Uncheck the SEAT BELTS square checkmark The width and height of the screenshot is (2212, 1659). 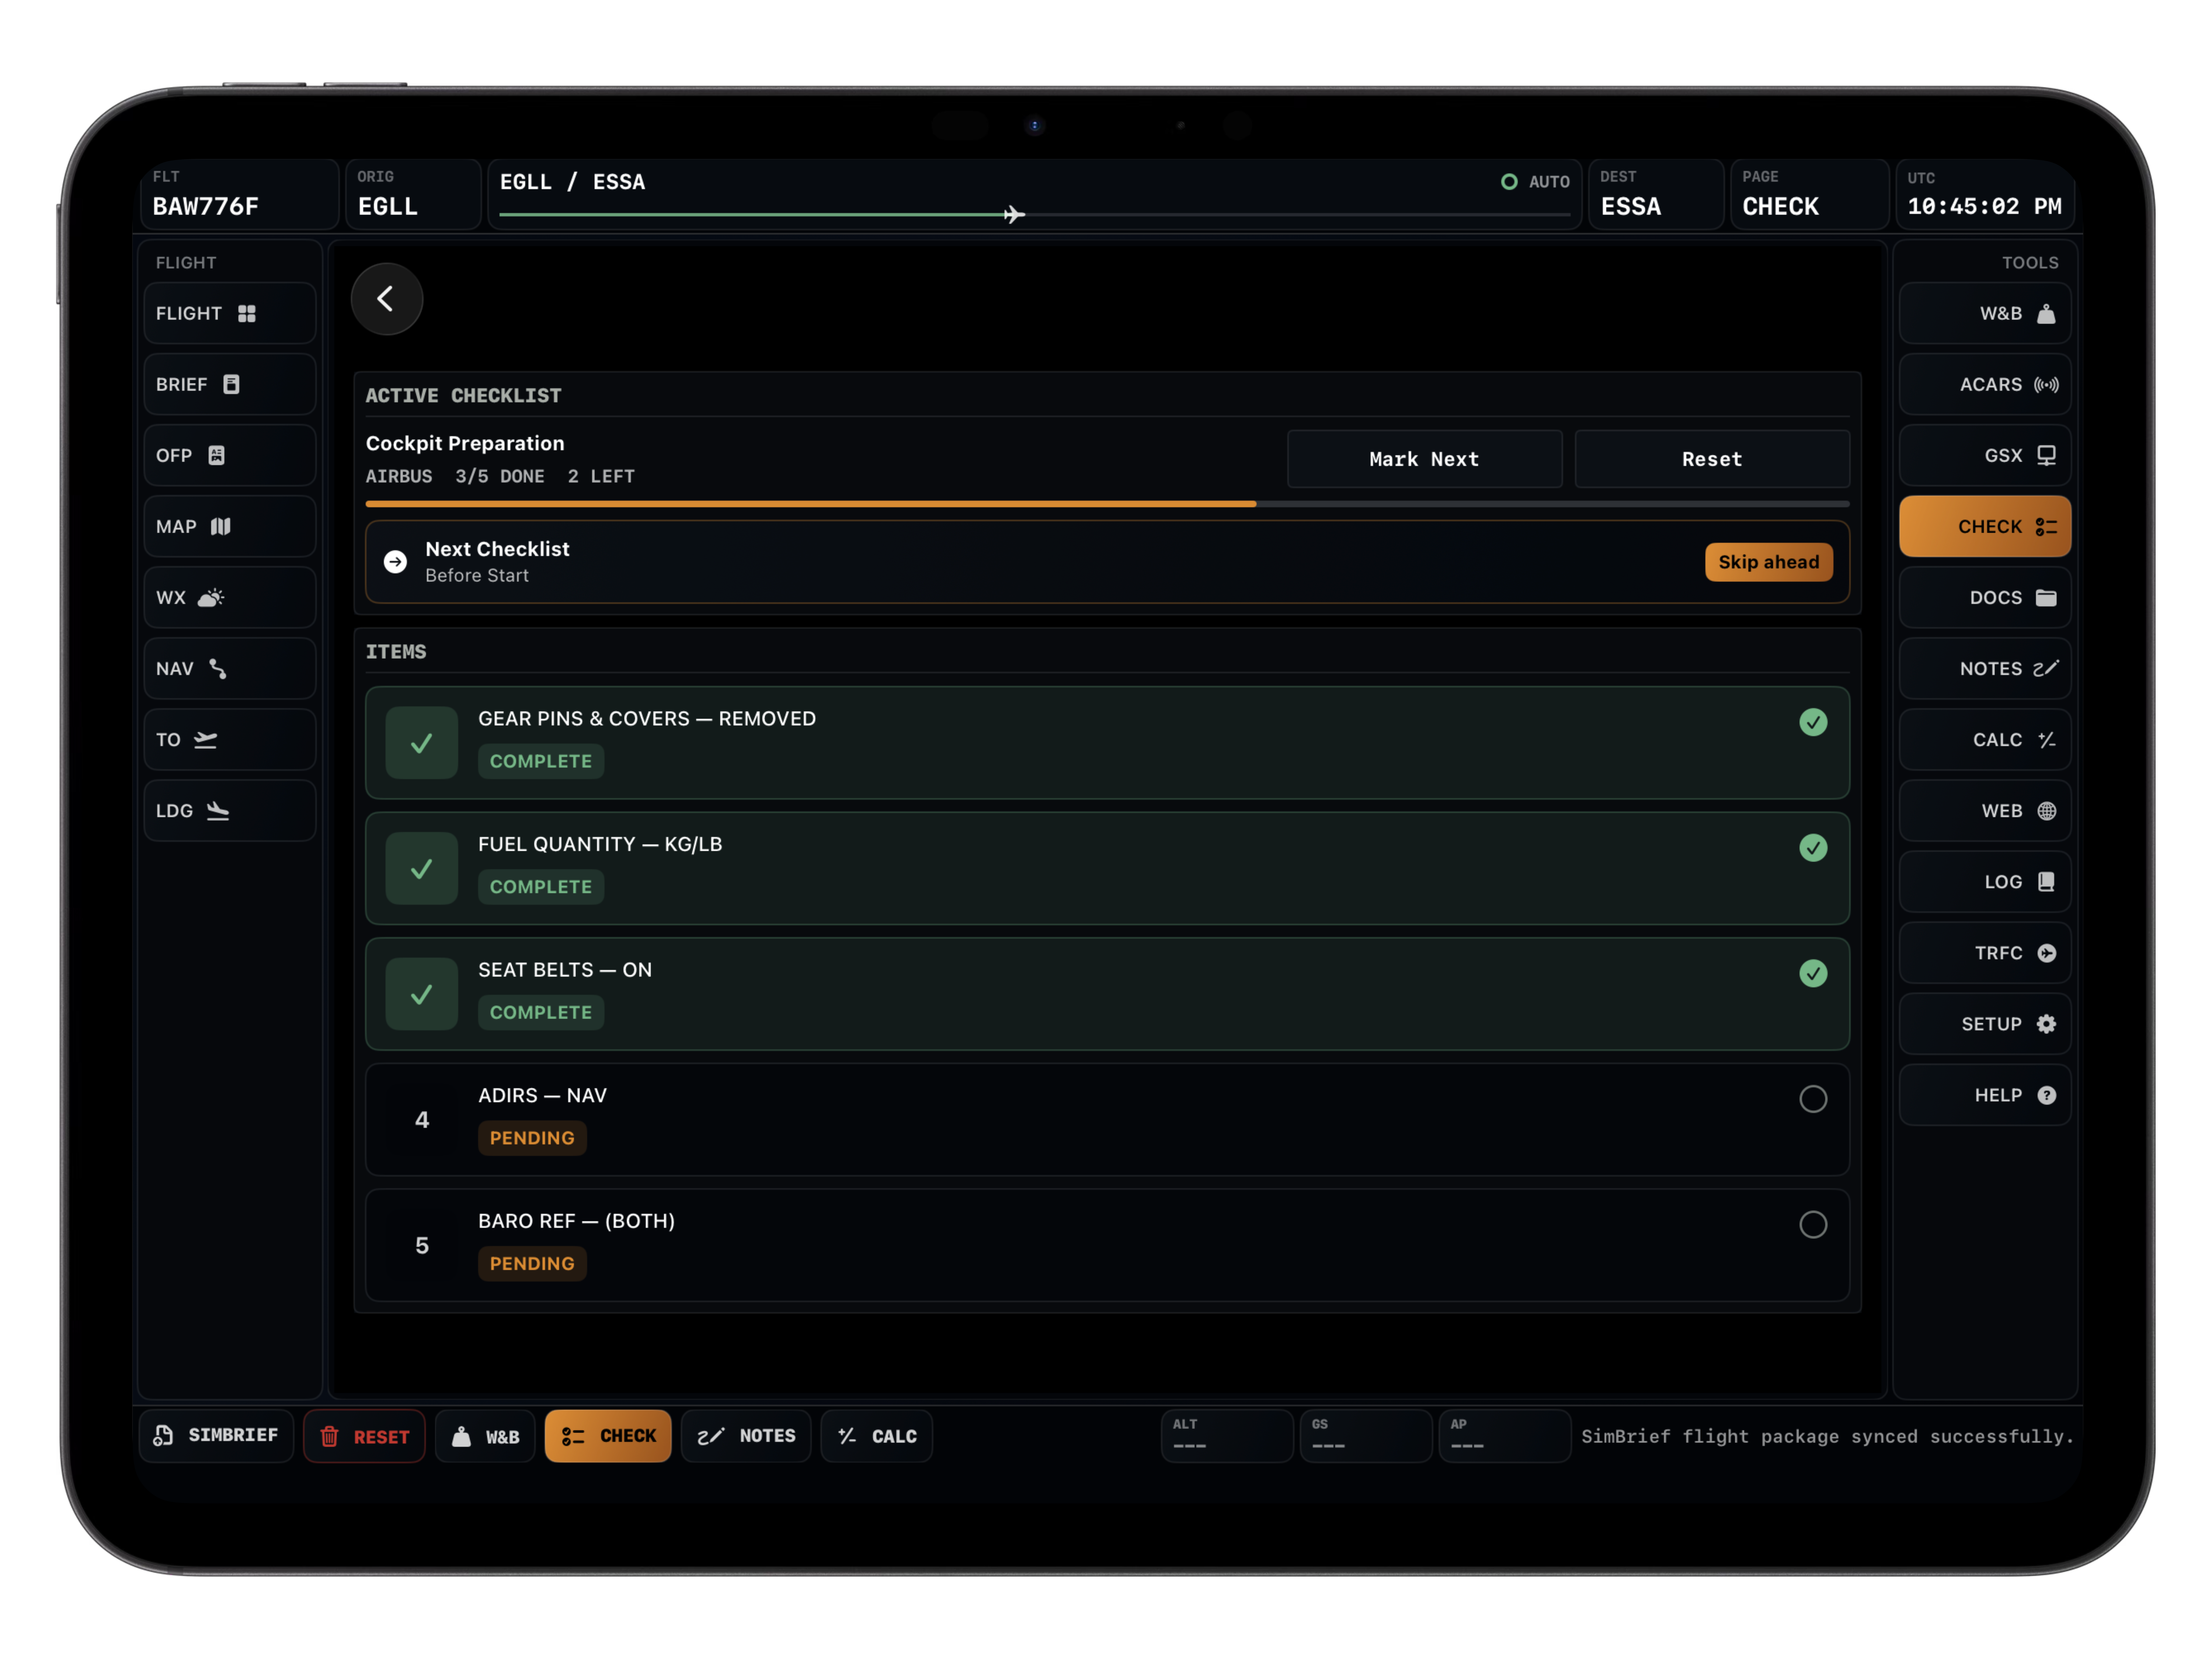tap(422, 994)
